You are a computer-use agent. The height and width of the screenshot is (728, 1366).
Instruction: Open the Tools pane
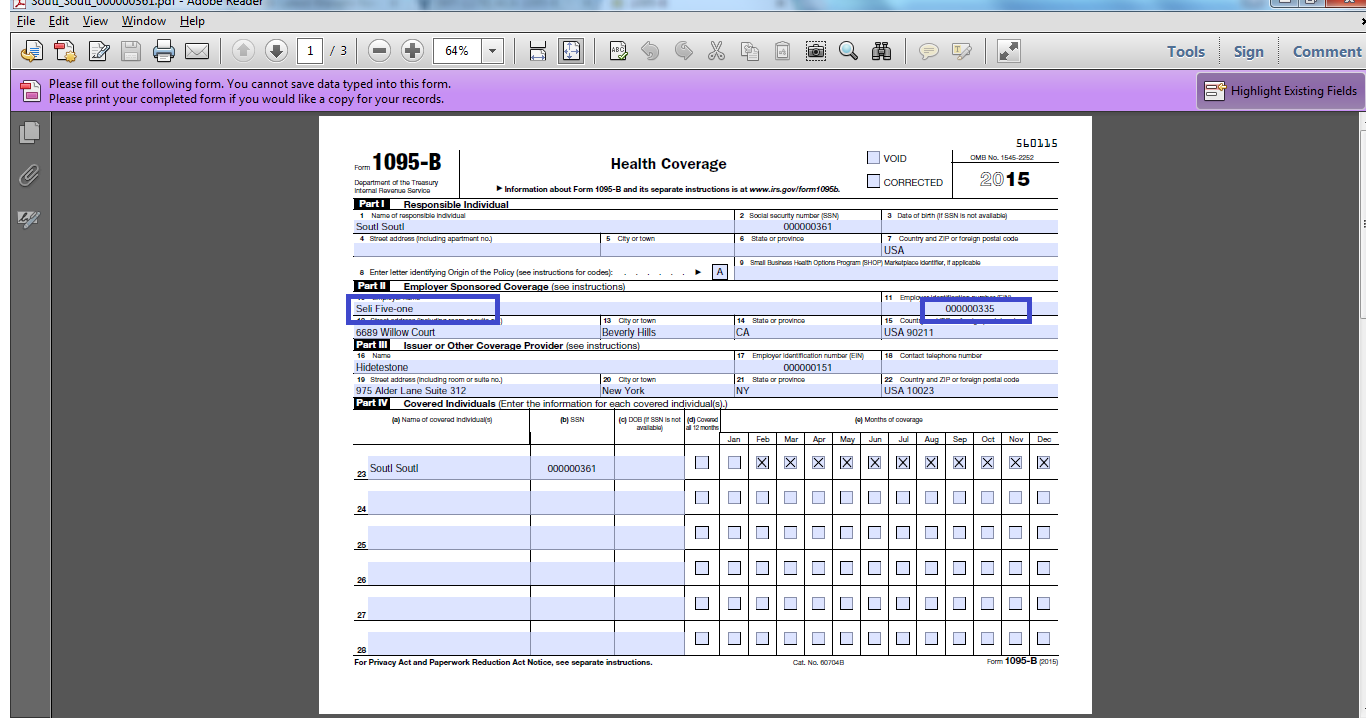1185,52
